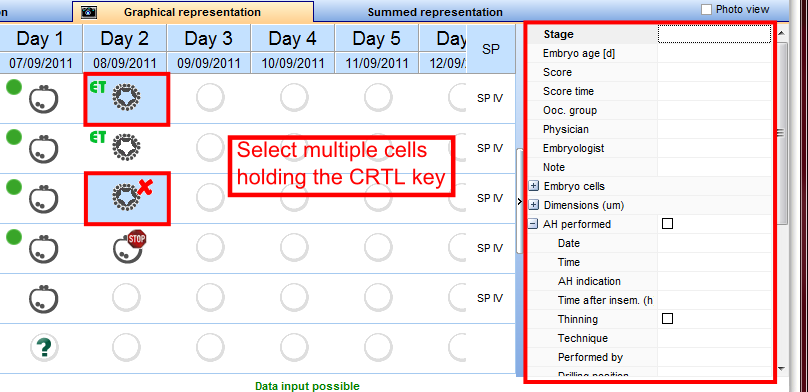Click the Stage value input field
The width and height of the screenshot is (808, 392).
coord(715,35)
